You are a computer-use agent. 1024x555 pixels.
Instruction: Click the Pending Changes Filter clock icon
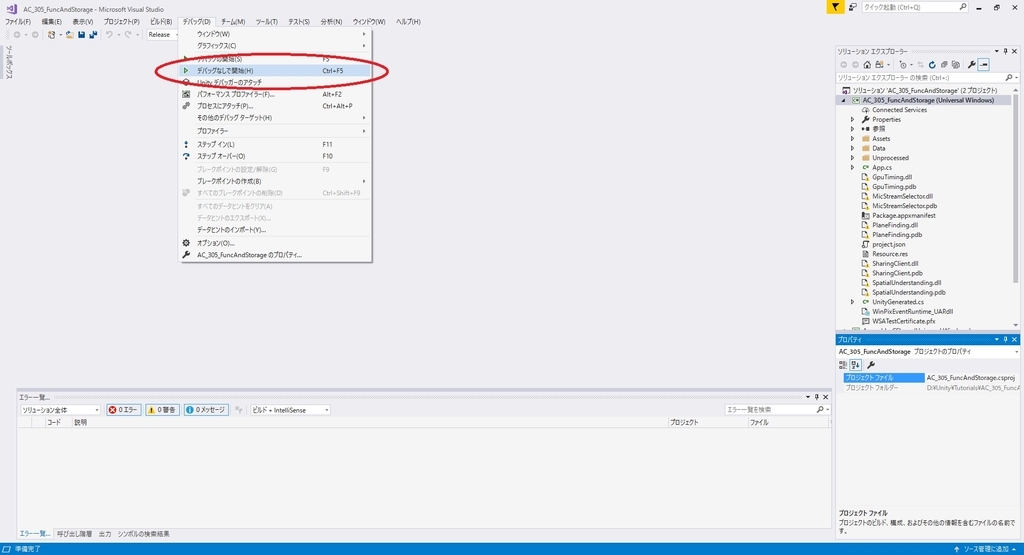coord(903,65)
